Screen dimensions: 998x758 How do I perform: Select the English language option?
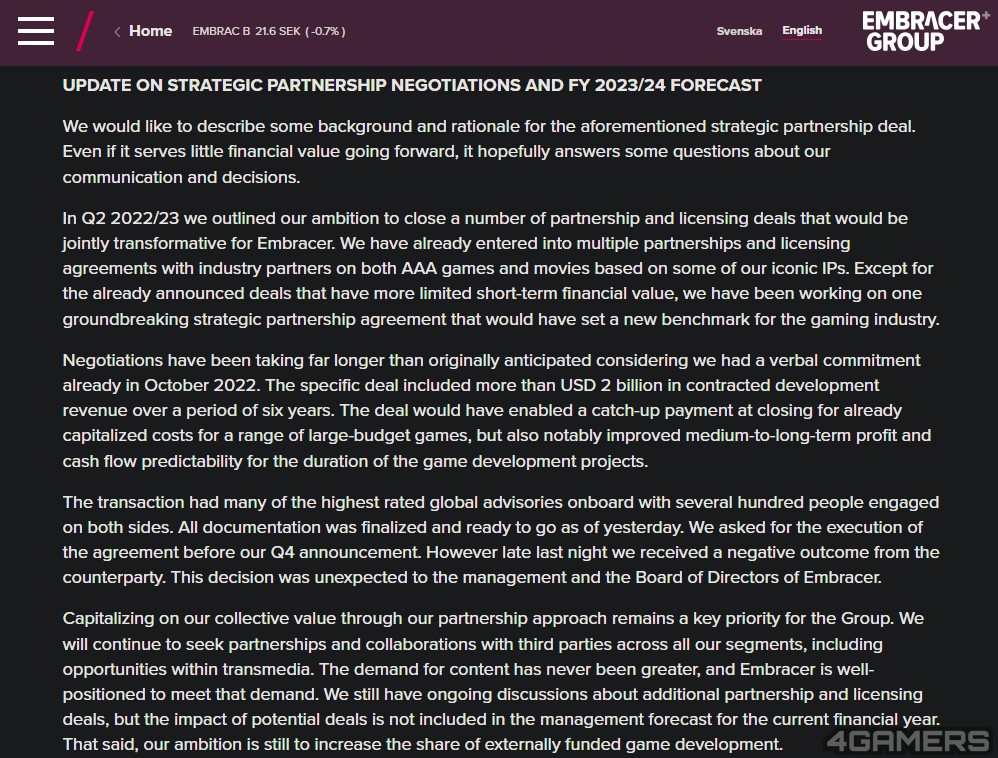(802, 31)
